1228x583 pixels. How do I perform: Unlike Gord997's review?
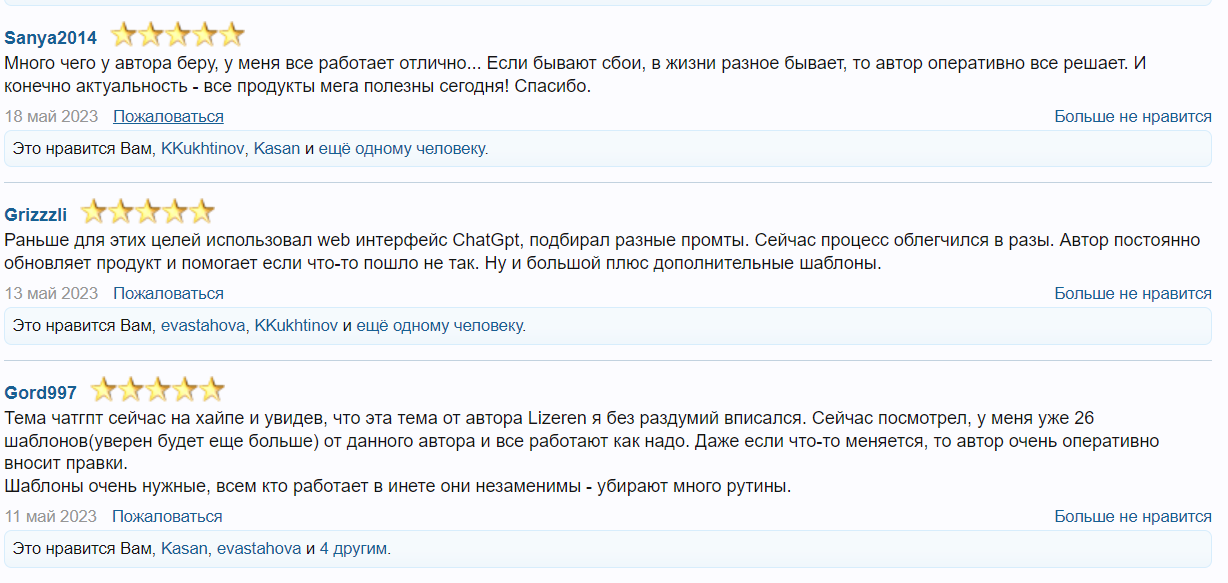[1132, 516]
